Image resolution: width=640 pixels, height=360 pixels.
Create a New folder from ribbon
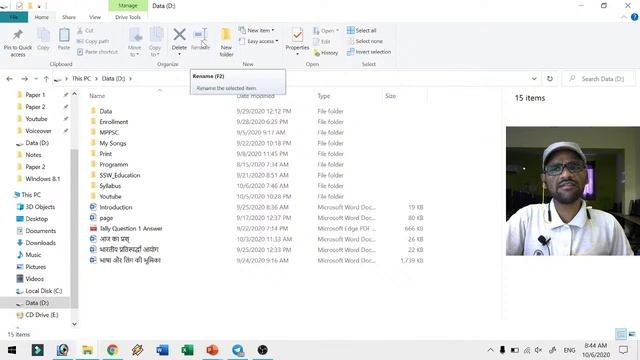point(226,42)
